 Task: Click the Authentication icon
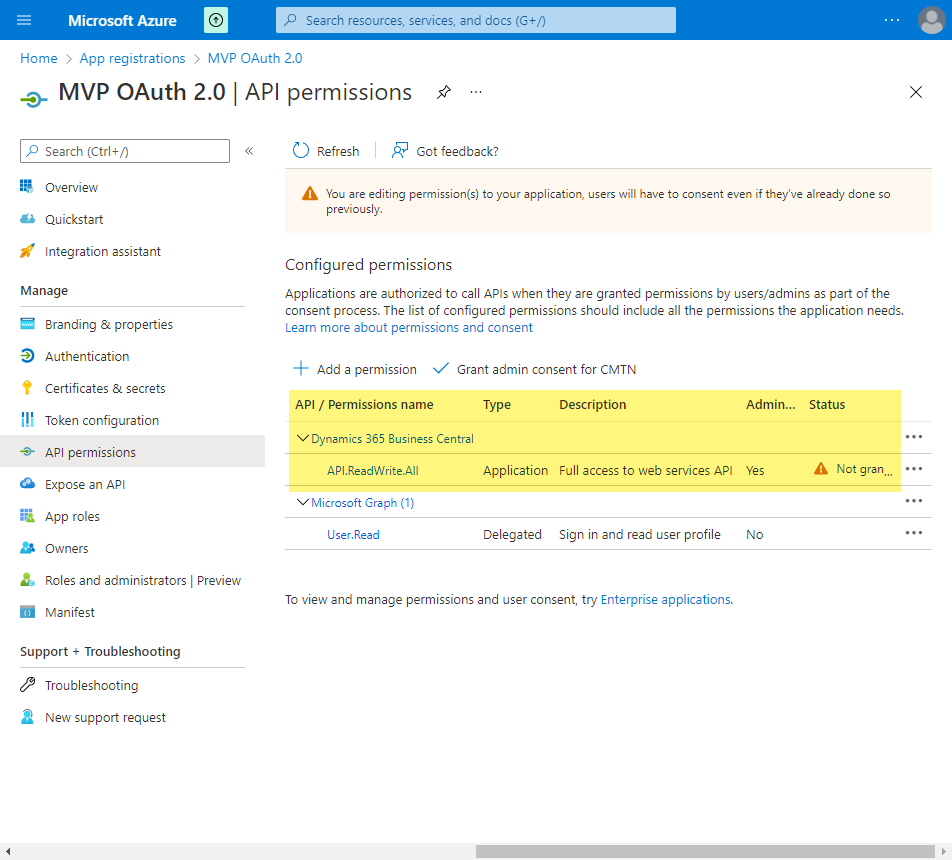(x=27, y=356)
